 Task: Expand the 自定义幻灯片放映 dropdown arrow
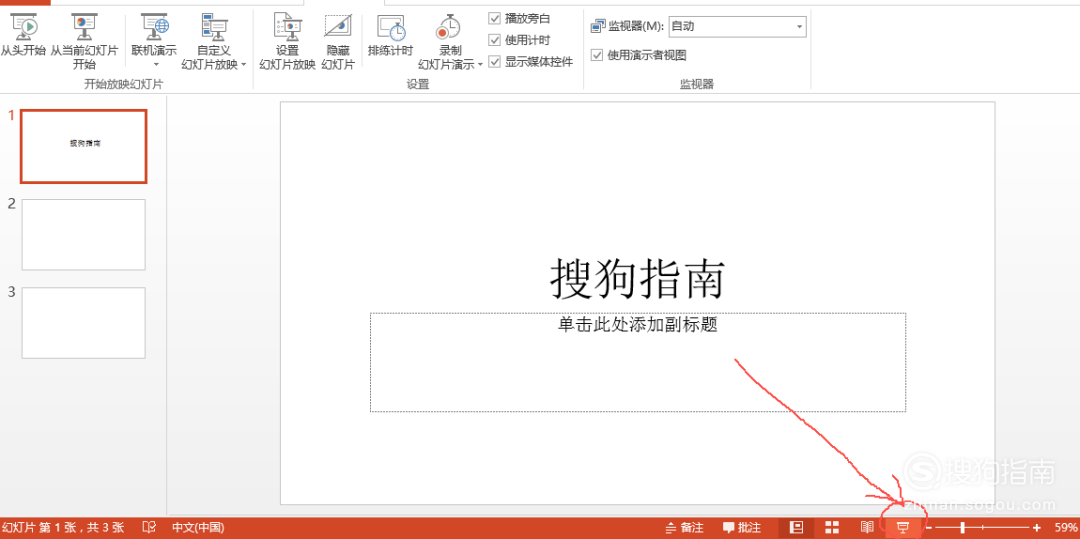point(244,65)
